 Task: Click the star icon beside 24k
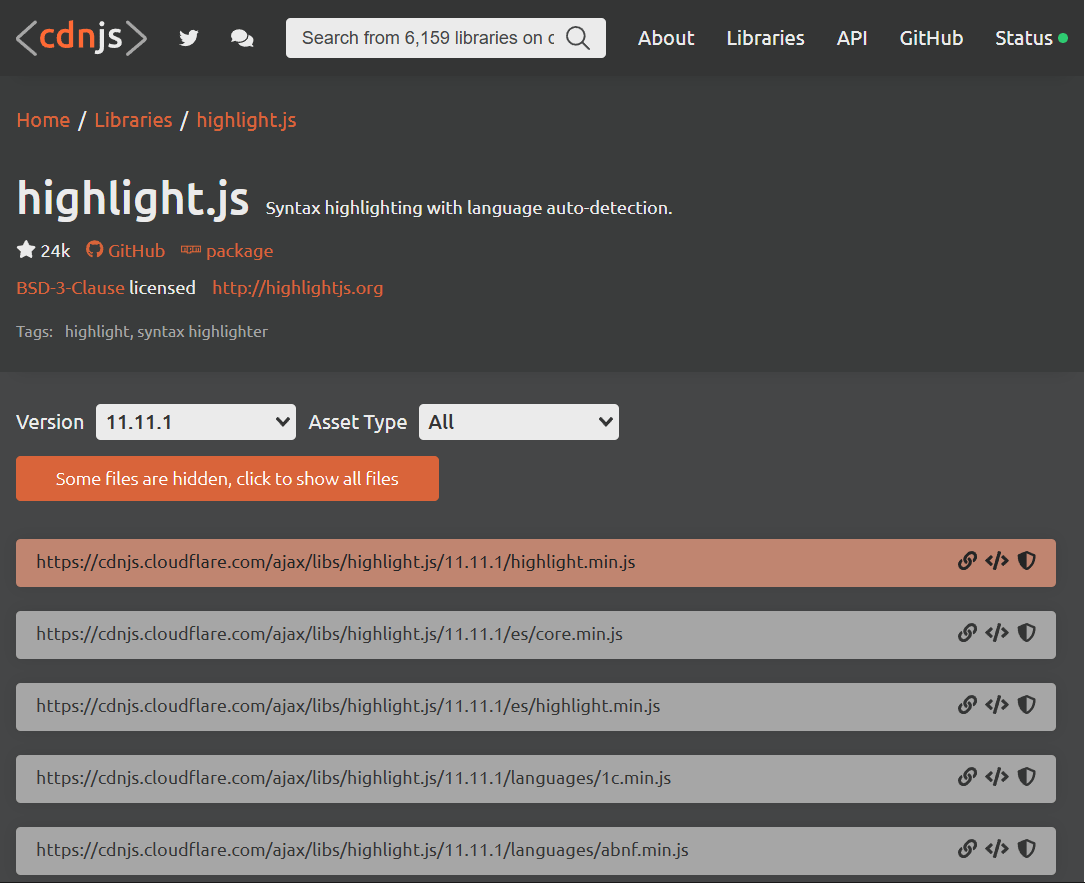point(26,250)
